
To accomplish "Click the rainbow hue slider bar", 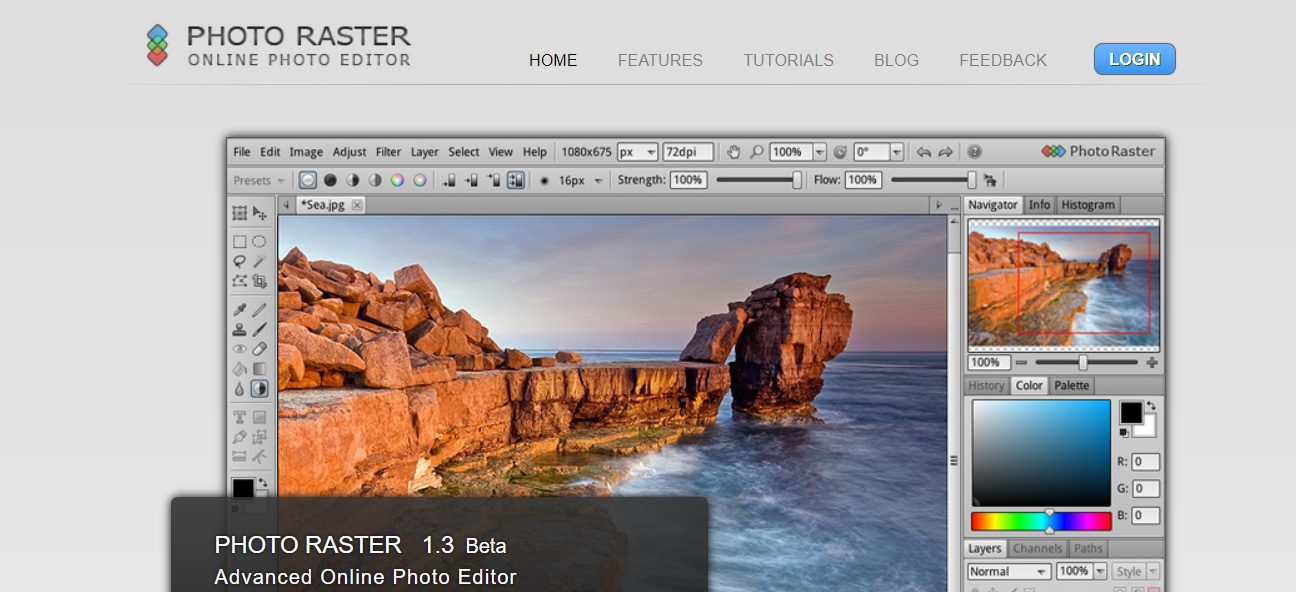I will (1040, 522).
